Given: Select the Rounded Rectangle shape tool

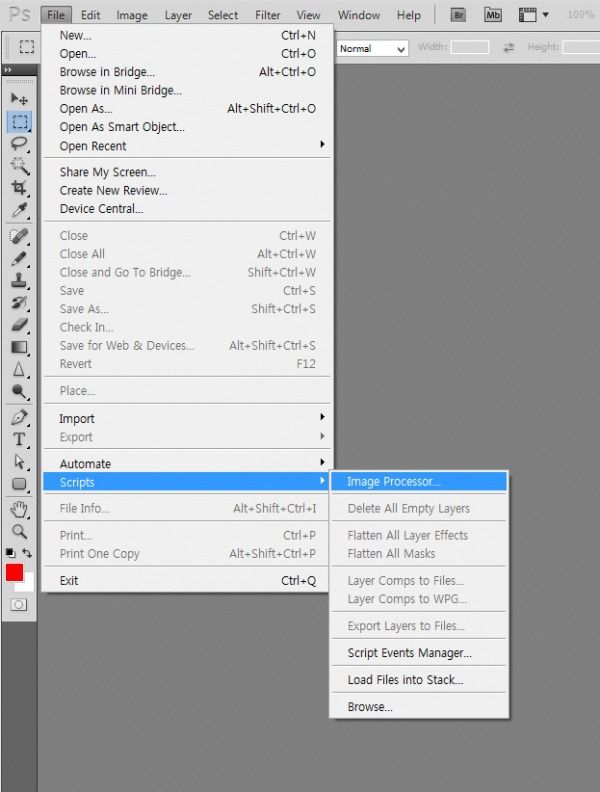Looking at the screenshot, I should [19, 484].
